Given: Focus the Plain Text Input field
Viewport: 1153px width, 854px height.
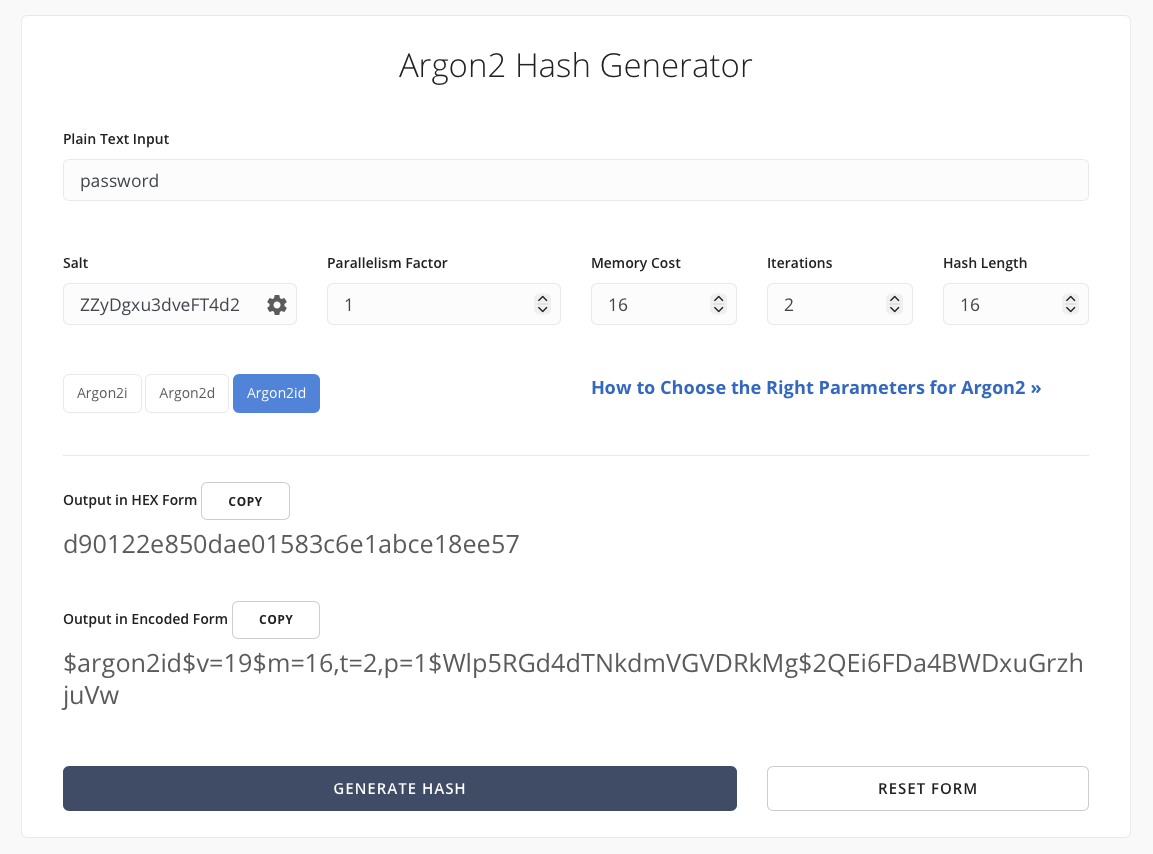Looking at the screenshot, I should click(x=575, y=181).
